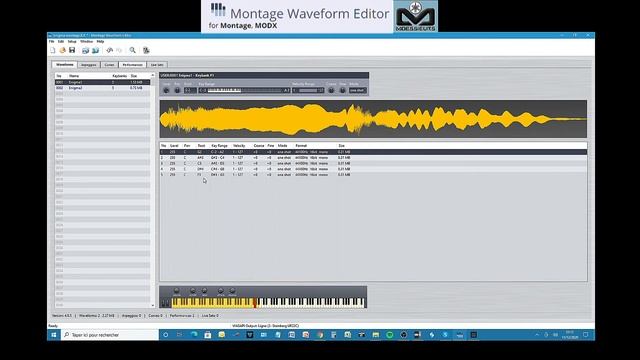Click the Format column header in table
The height and width of the screenshot is (360, 640).
(x=301, y=146)
